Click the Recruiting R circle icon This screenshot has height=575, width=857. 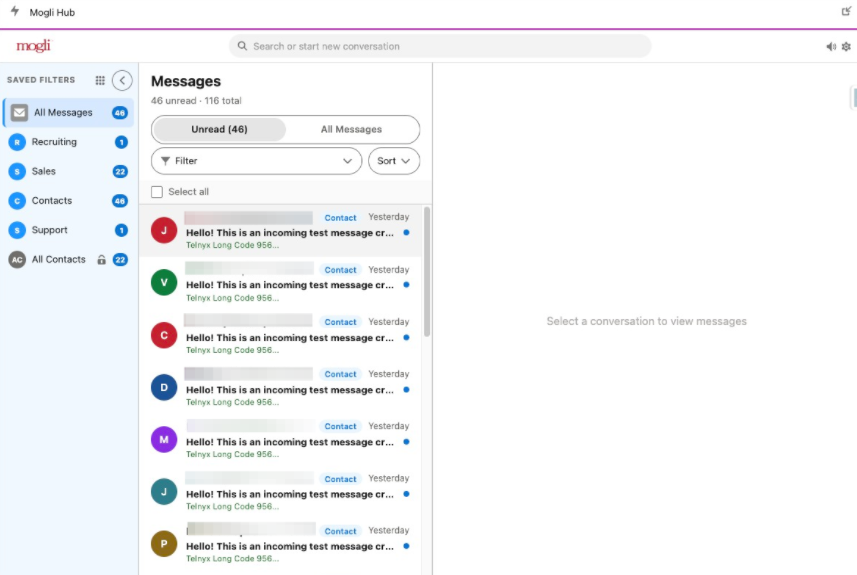pos(17,142)
